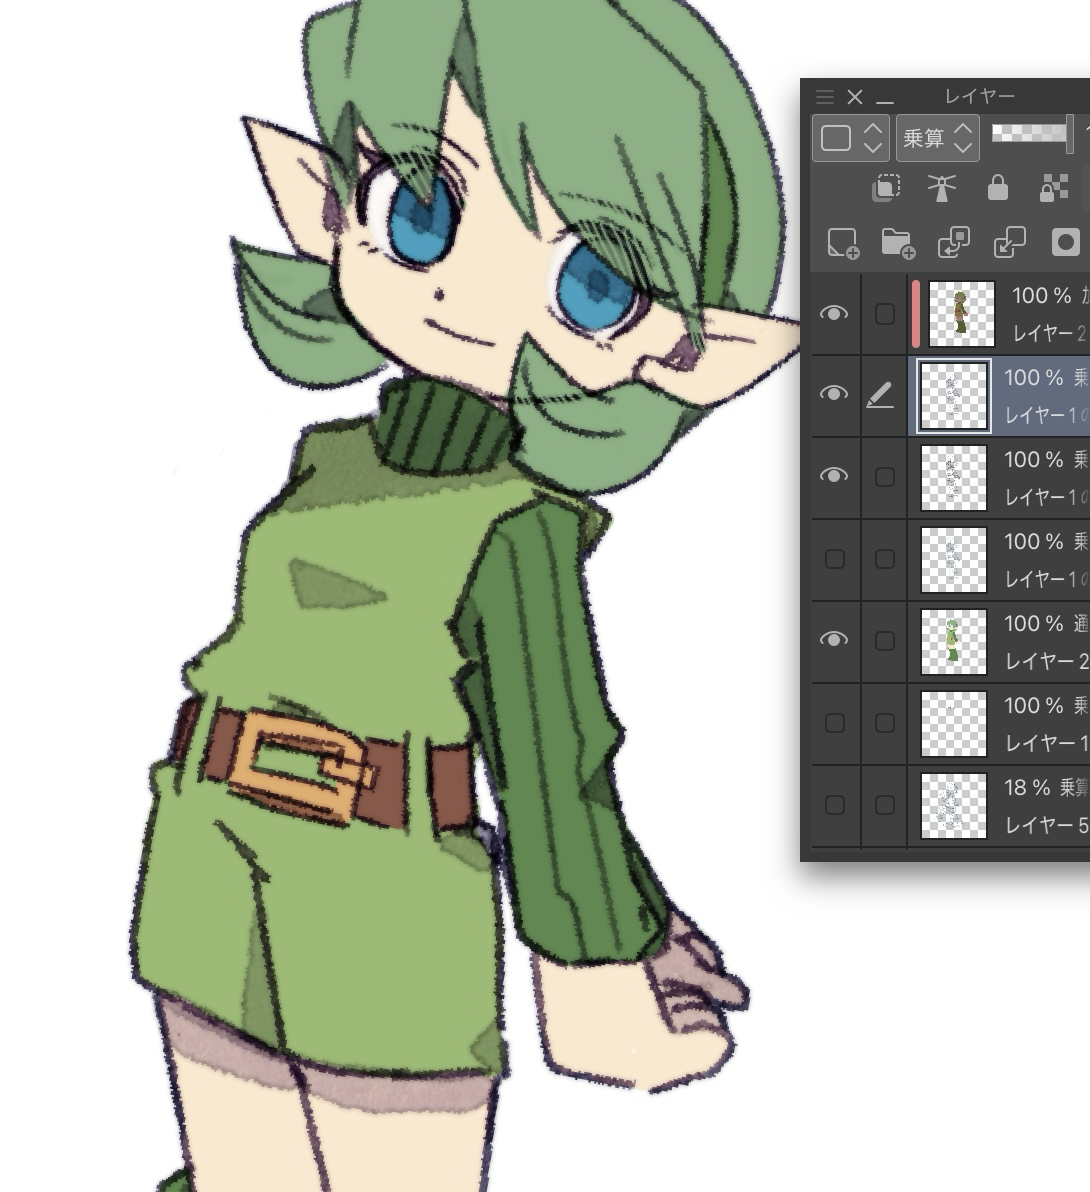Viewport: 1090px width, 1192px height.
Task: Hide the green character color layer
Action: (x=834, y=640)
